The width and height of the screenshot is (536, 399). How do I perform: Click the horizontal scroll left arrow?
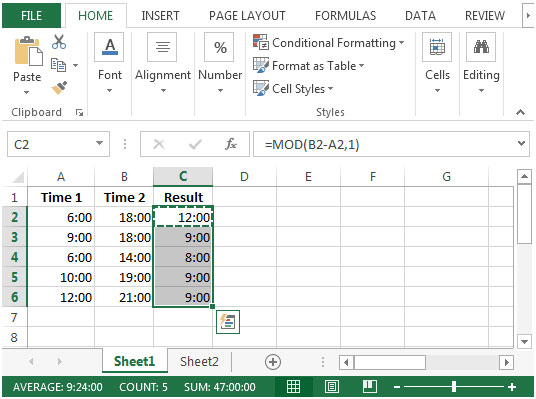point(346,362)
